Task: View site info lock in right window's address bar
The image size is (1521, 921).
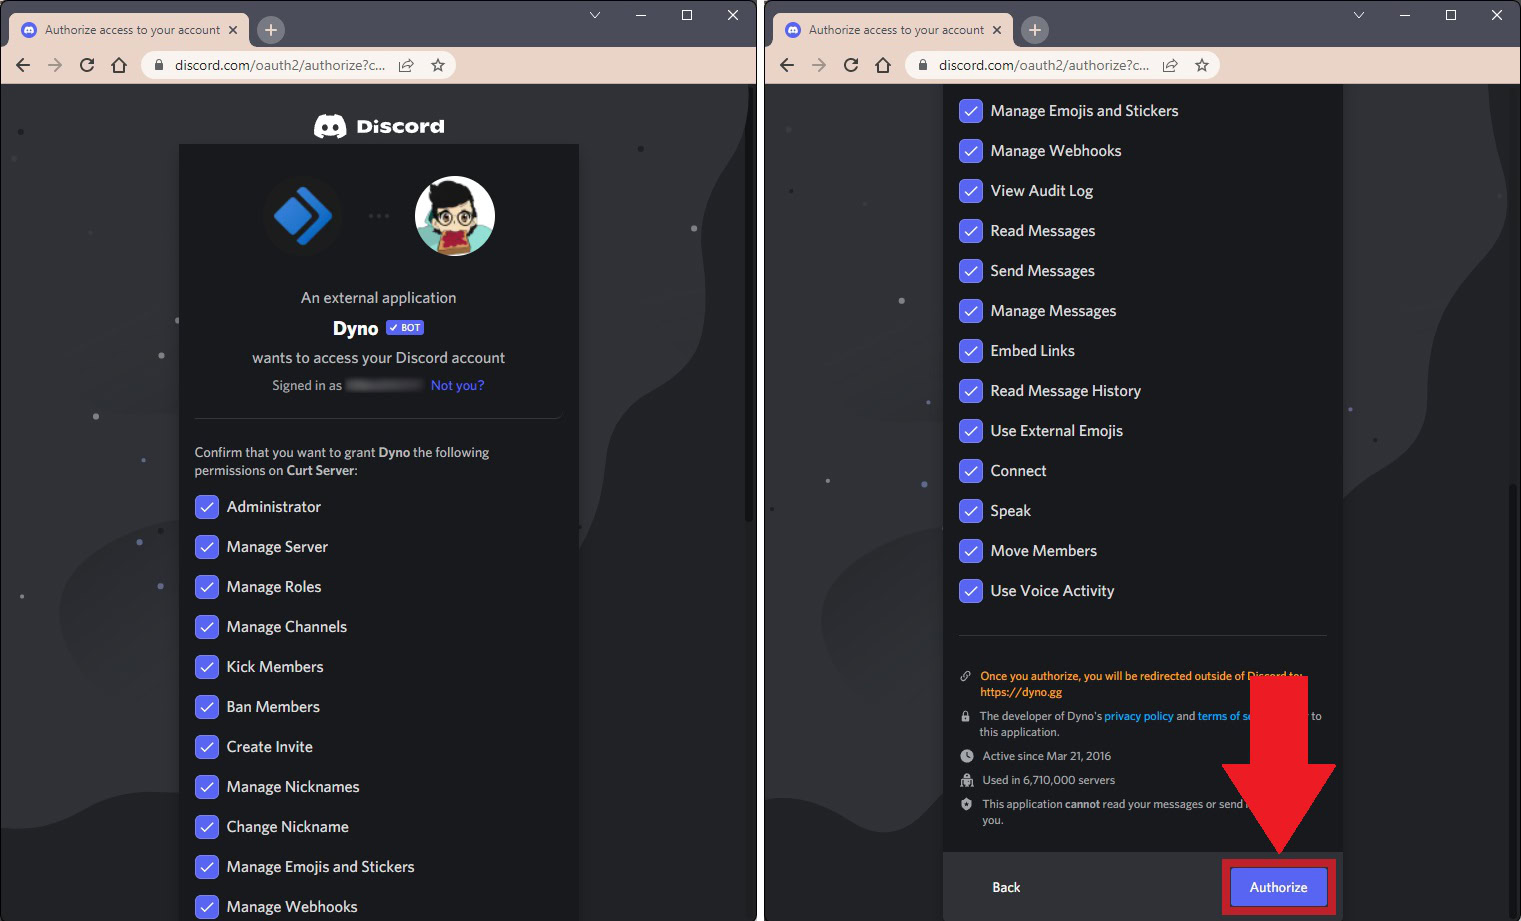Action: tap(922, 65)
